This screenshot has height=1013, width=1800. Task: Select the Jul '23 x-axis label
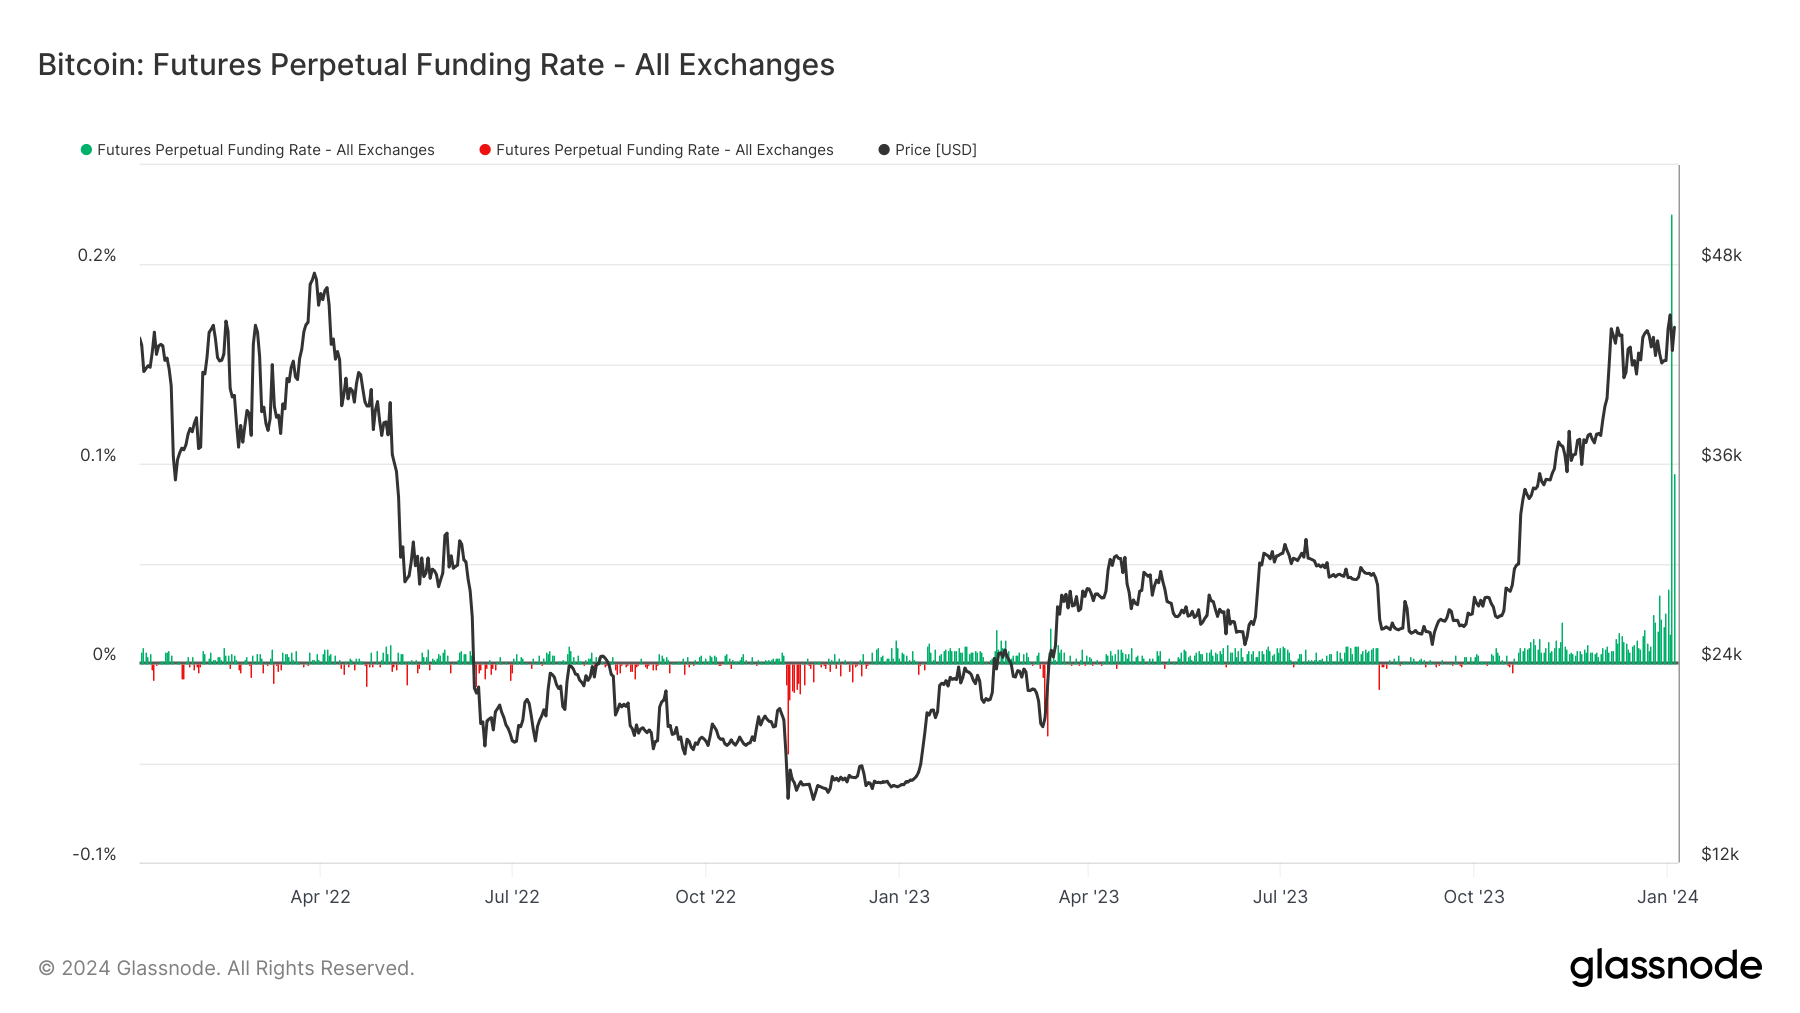tap(1280, 897)
